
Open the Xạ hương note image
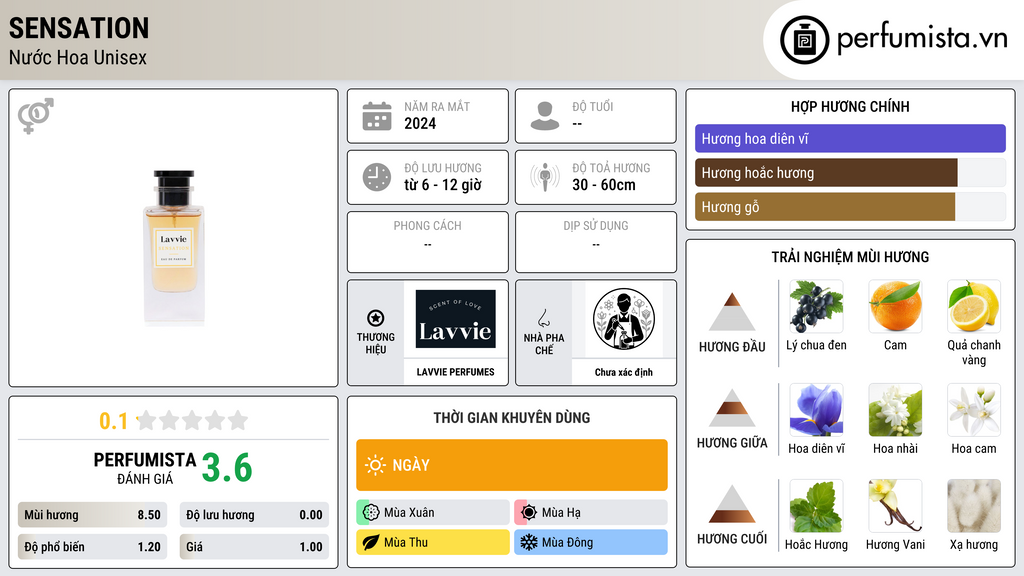[x=974, y=506]
